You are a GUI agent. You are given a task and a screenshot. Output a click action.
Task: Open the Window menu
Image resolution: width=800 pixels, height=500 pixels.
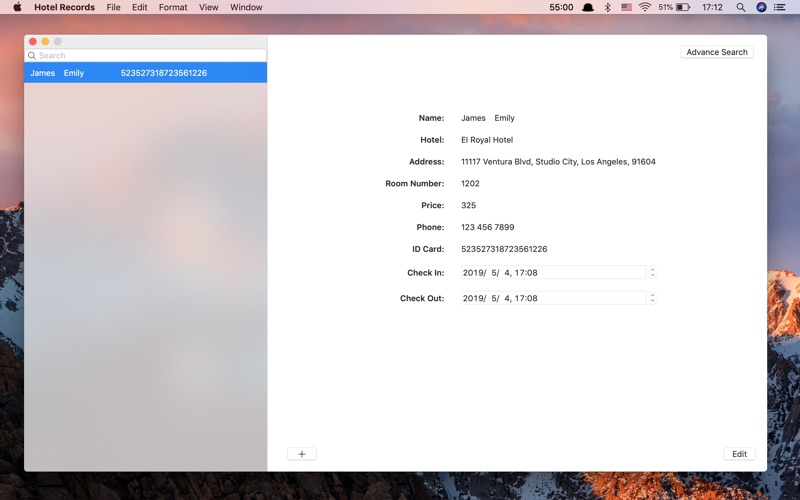coord(246,7)
